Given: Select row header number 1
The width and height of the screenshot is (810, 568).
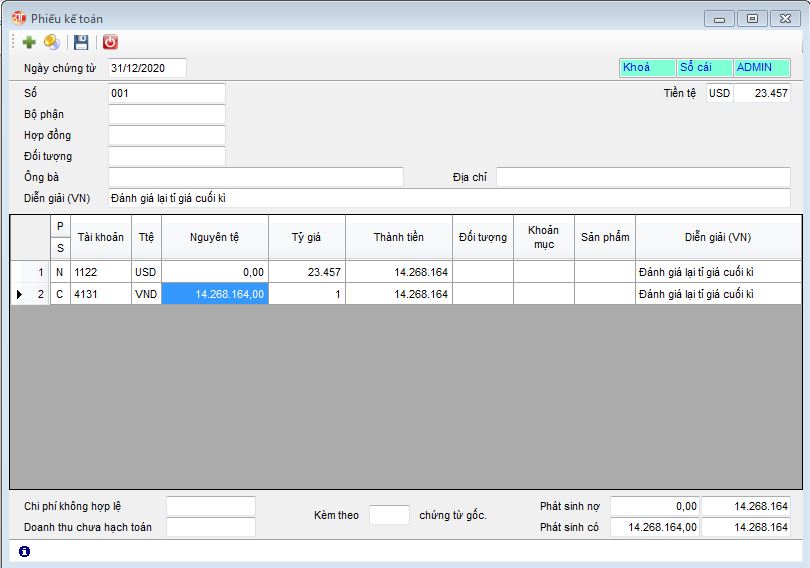Looking at the screenshot, I should tap(30, 272).
